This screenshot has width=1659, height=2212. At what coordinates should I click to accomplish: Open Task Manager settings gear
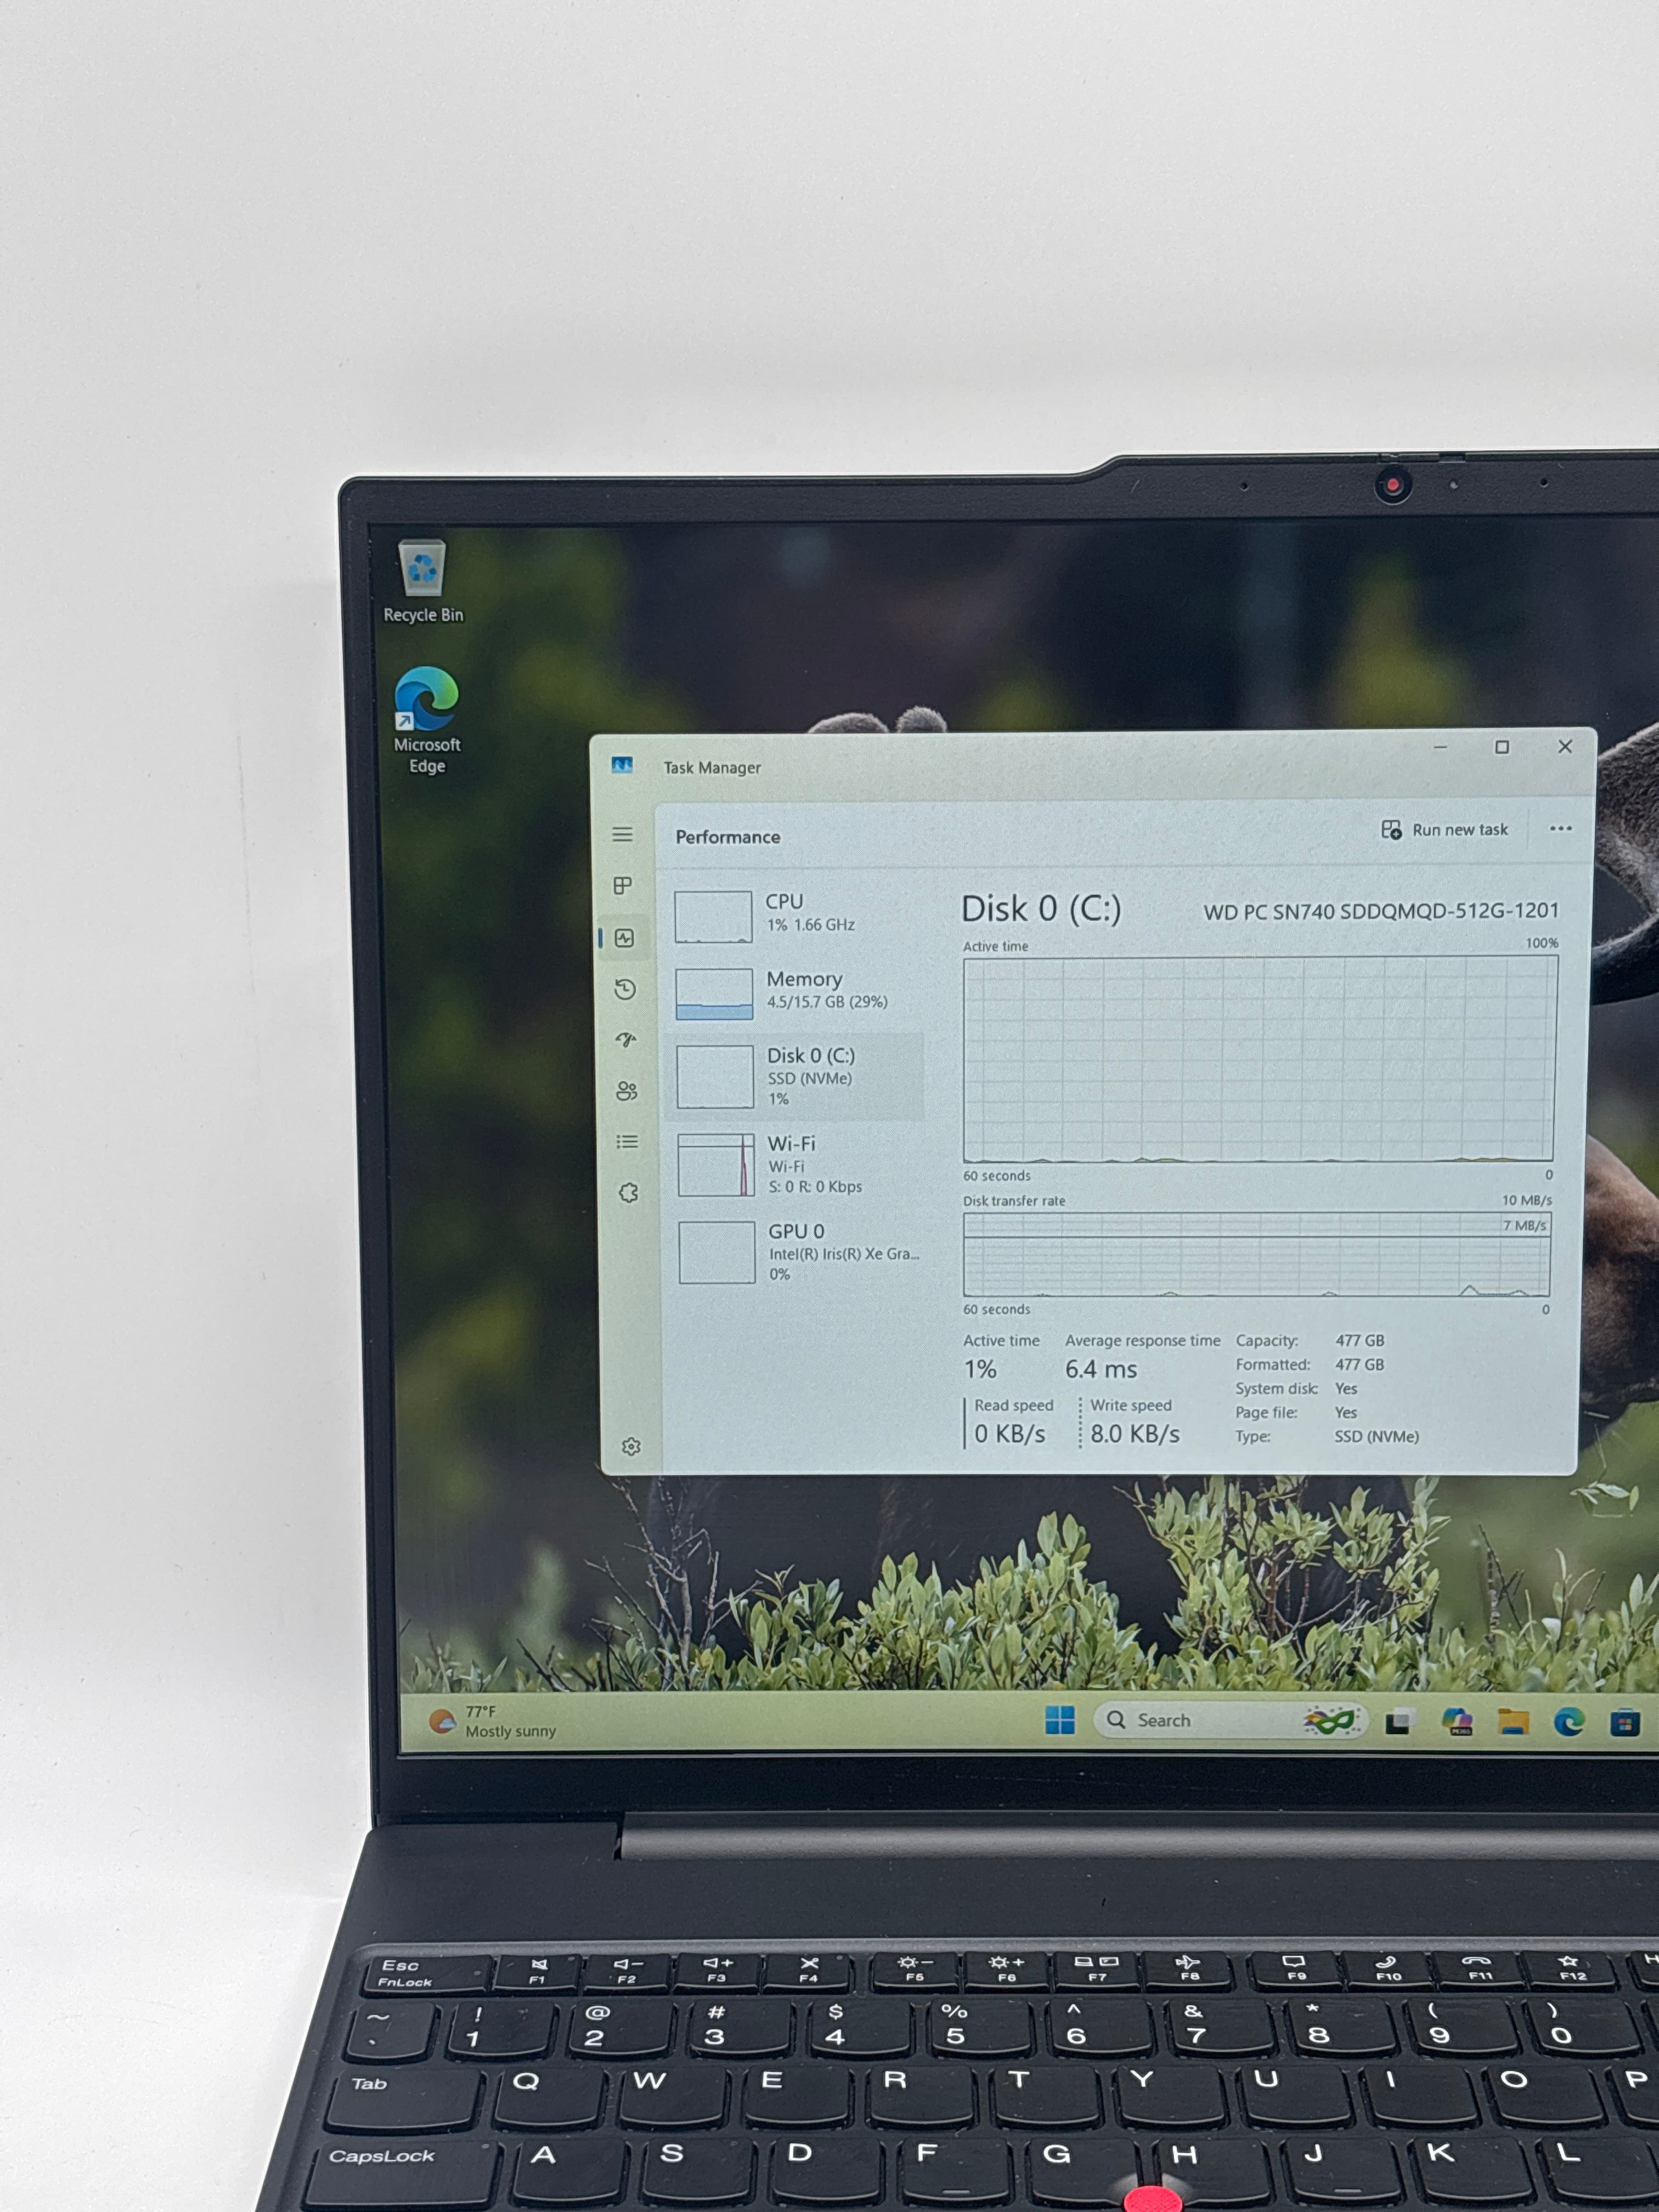[631, 1446]
